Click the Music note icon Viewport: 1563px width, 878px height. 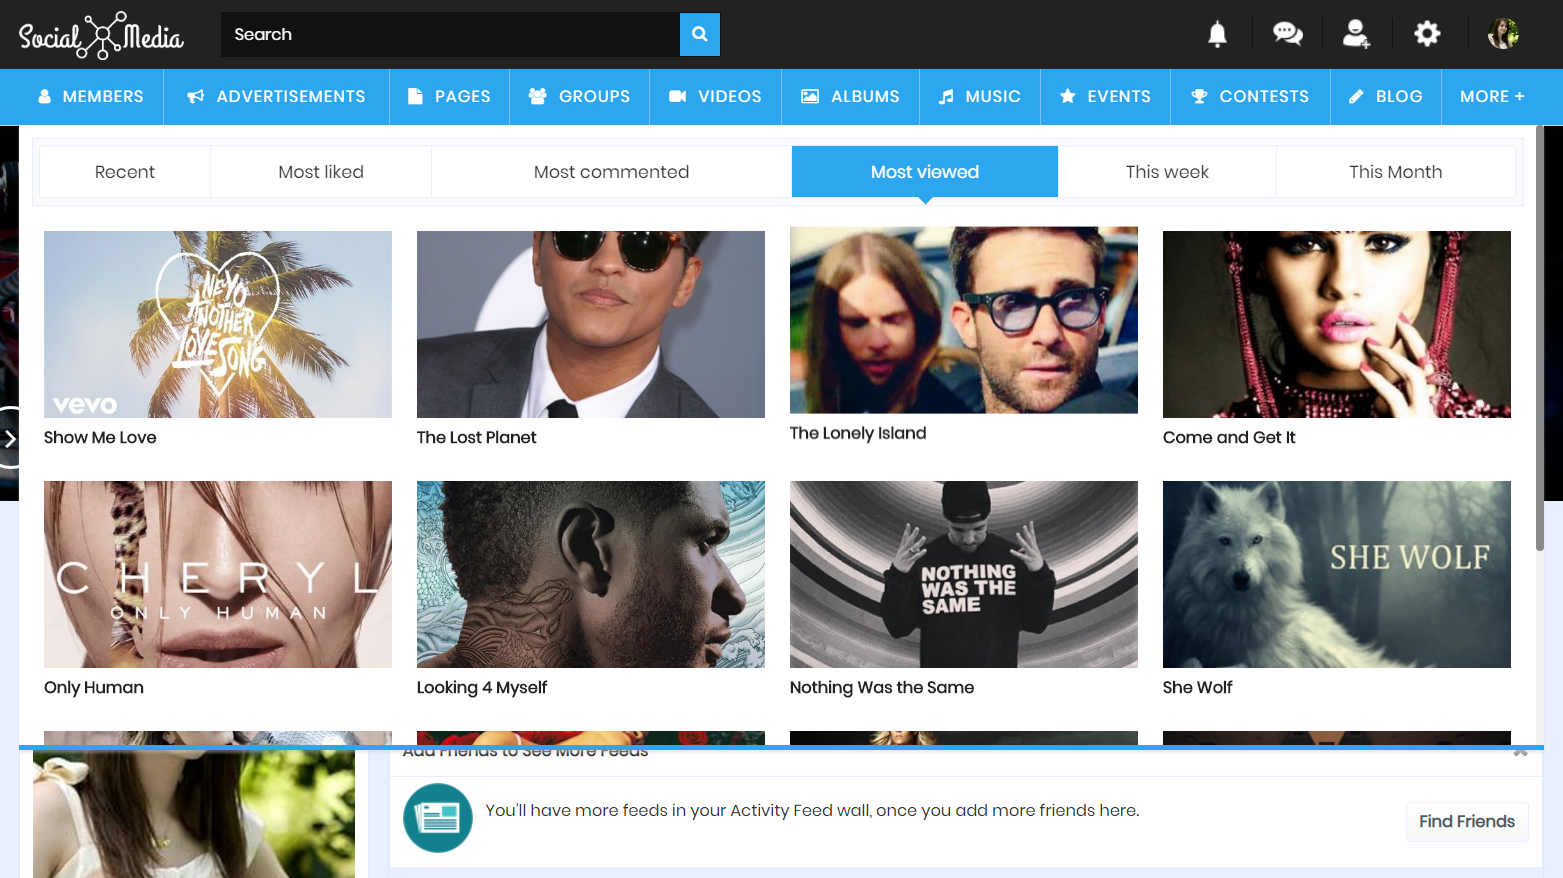[946, 96]
